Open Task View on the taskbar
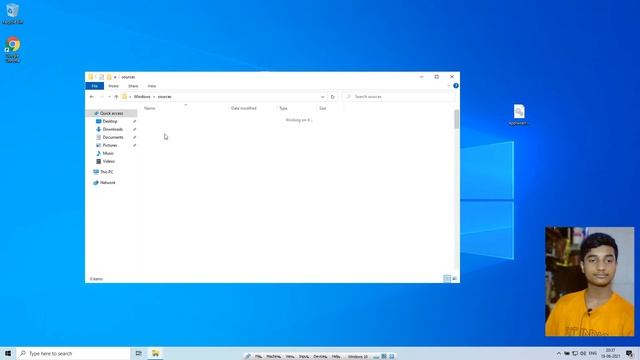This screenshot has width=640, height=360. click(139, 353)
